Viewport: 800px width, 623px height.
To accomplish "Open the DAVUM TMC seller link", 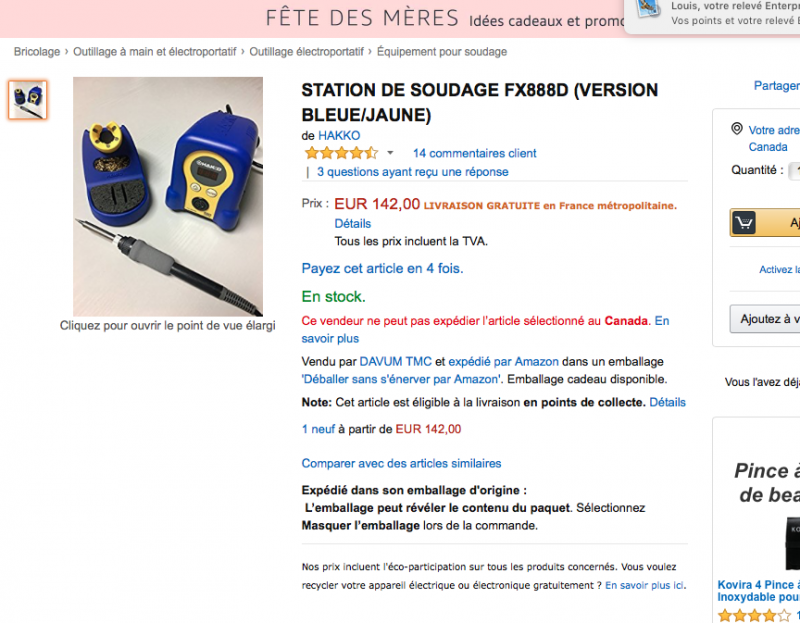I will (x=395, y=362).
